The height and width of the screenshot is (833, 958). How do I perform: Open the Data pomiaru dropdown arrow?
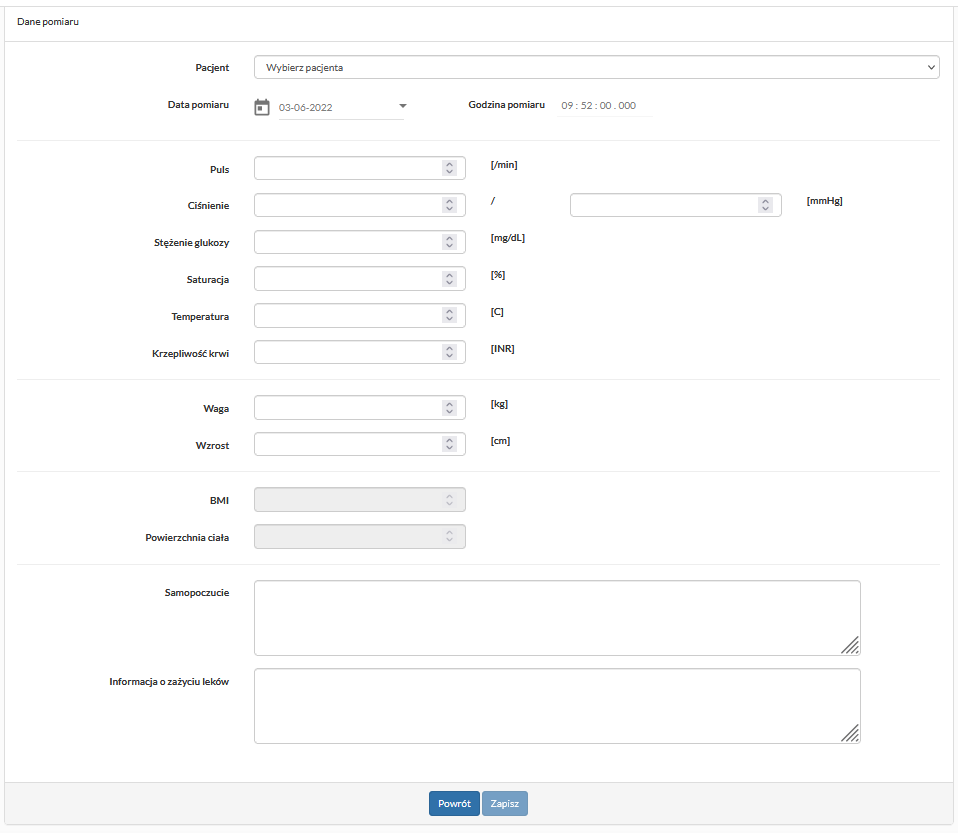click(x=403, y=106)
